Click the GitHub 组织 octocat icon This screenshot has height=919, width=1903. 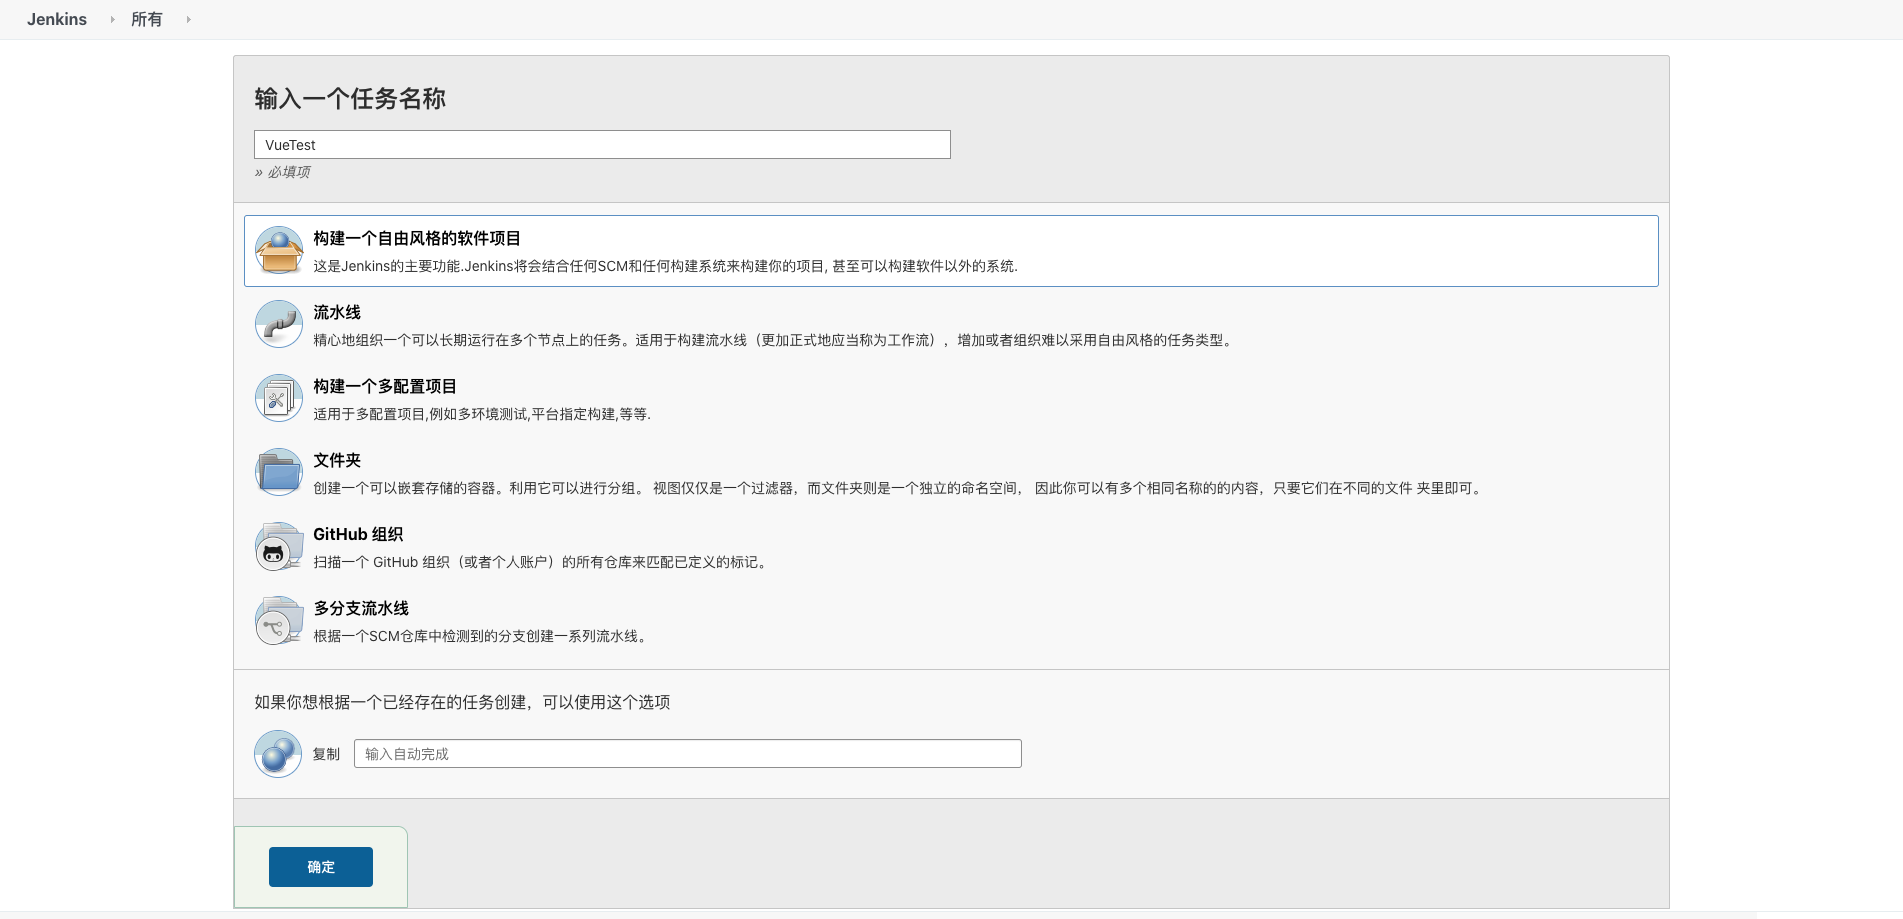coord(278,546)
